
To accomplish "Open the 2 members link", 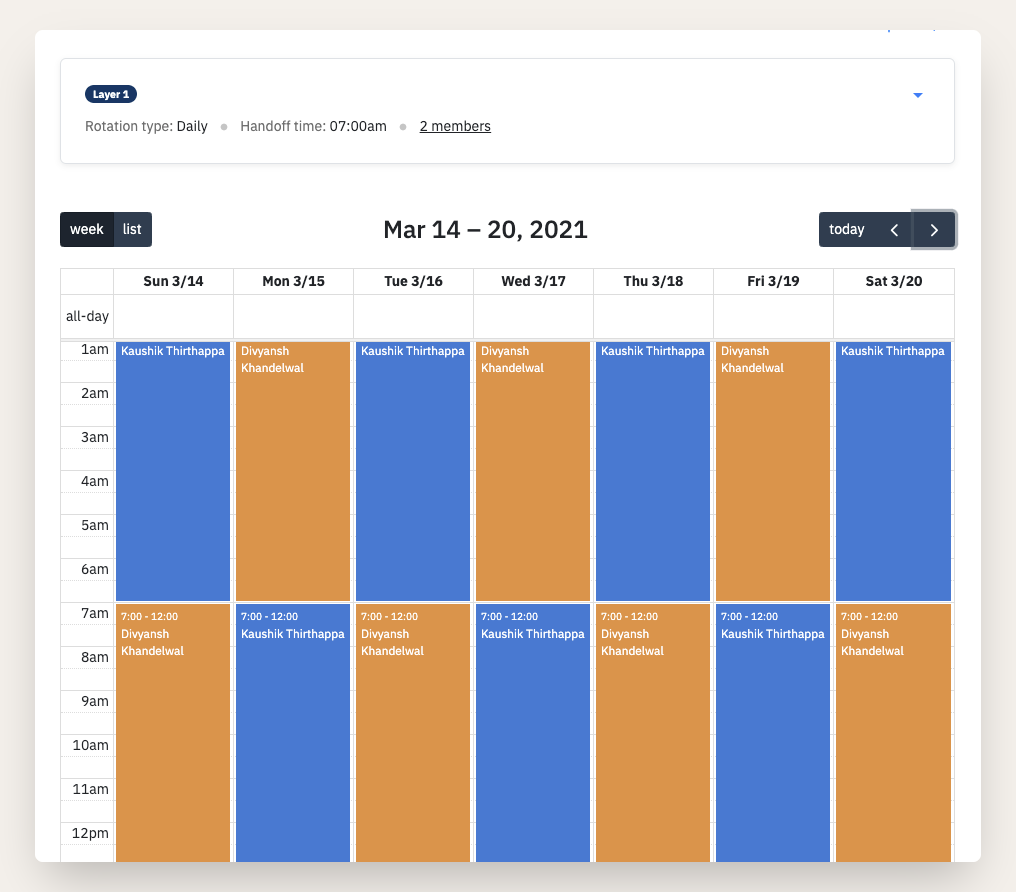I will [x=455, y=126].
